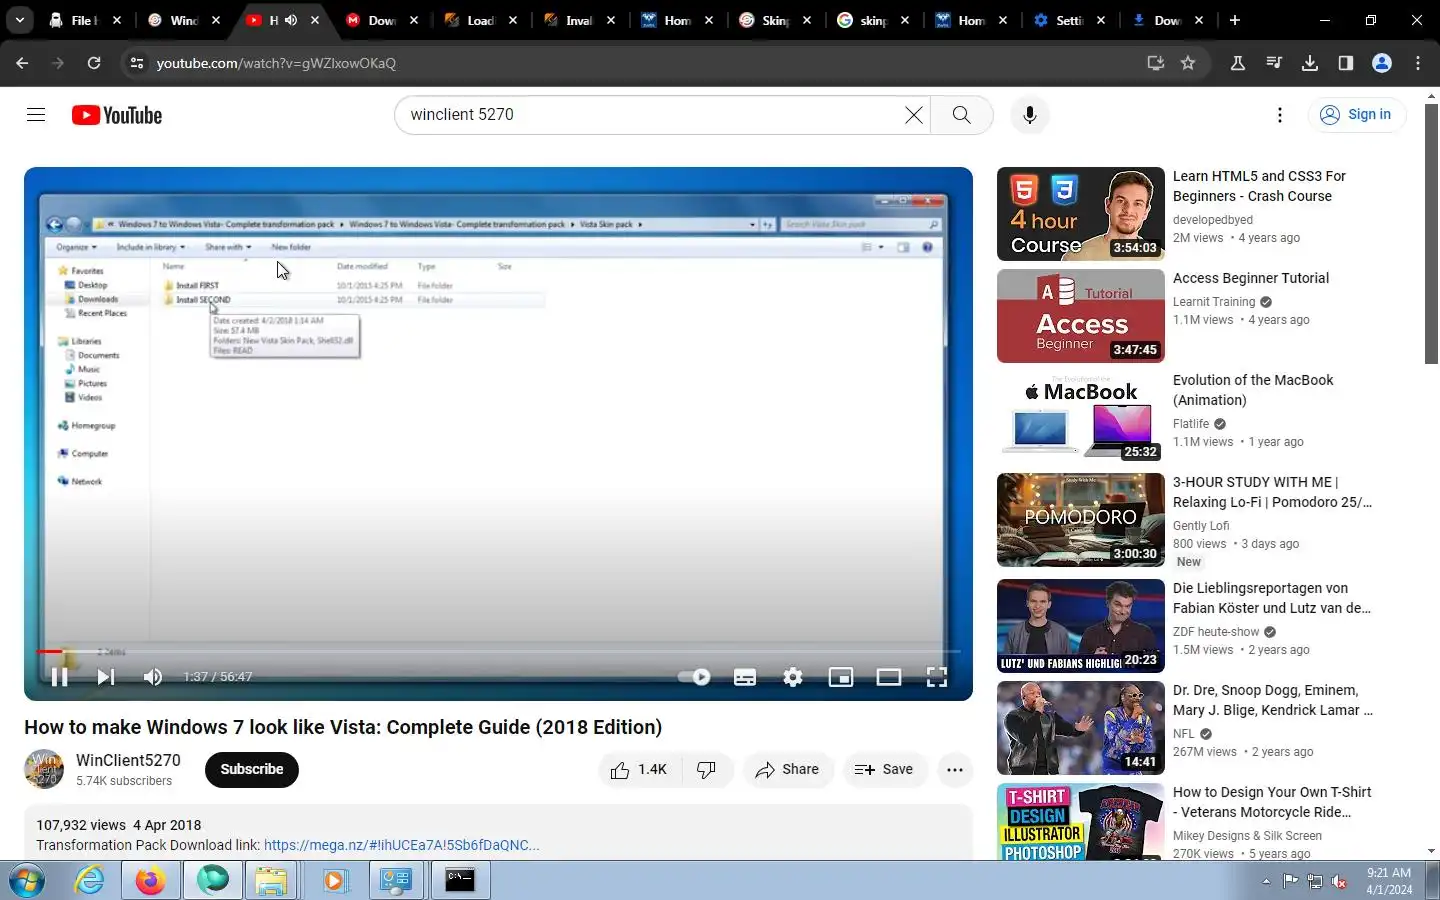This screenshot has width=1440, height=900.
Task: Open ZDF heute-show channel name
Action: click(1216, 632)
